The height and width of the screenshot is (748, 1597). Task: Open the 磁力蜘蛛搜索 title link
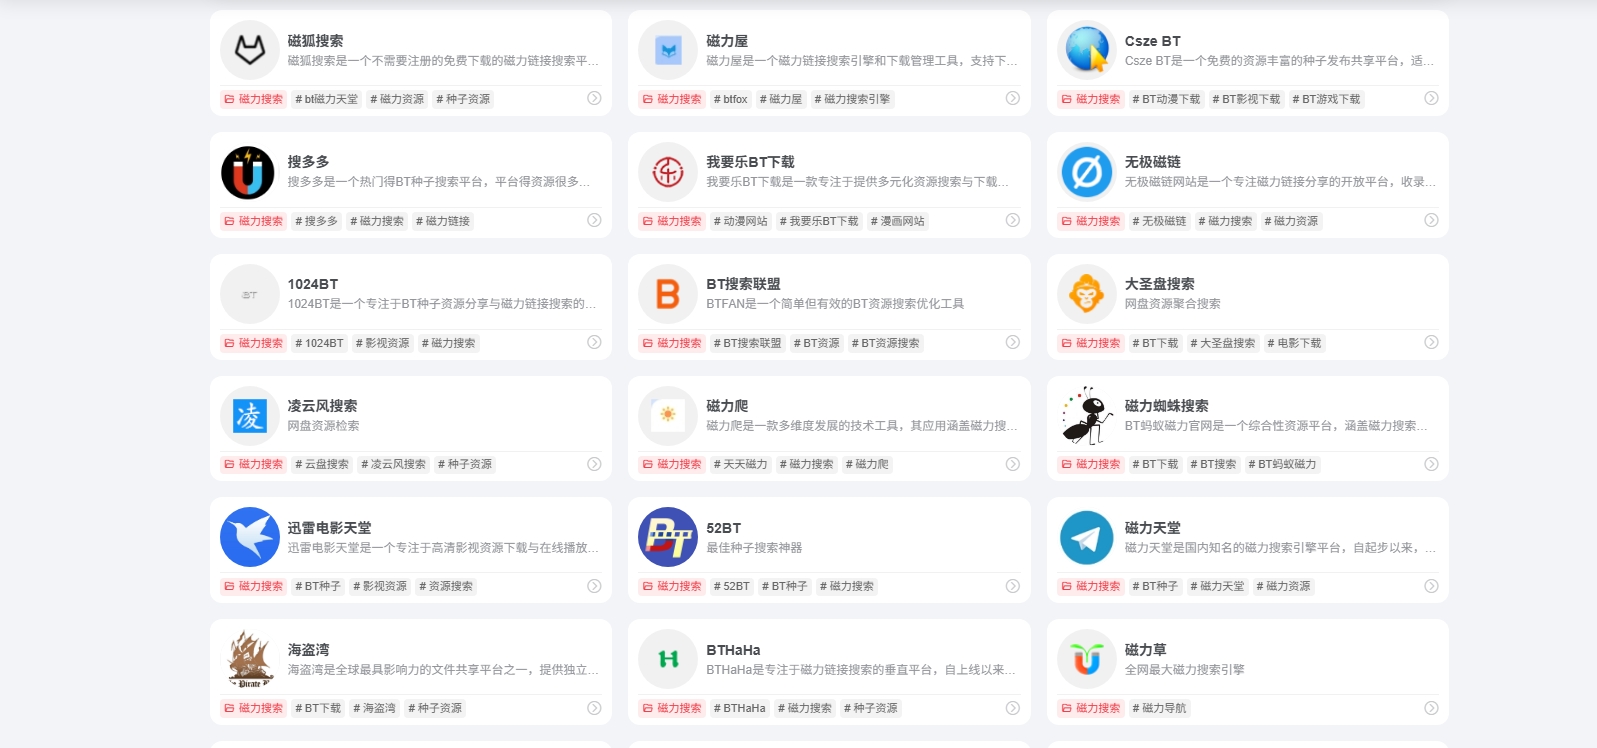[1167, 406]
